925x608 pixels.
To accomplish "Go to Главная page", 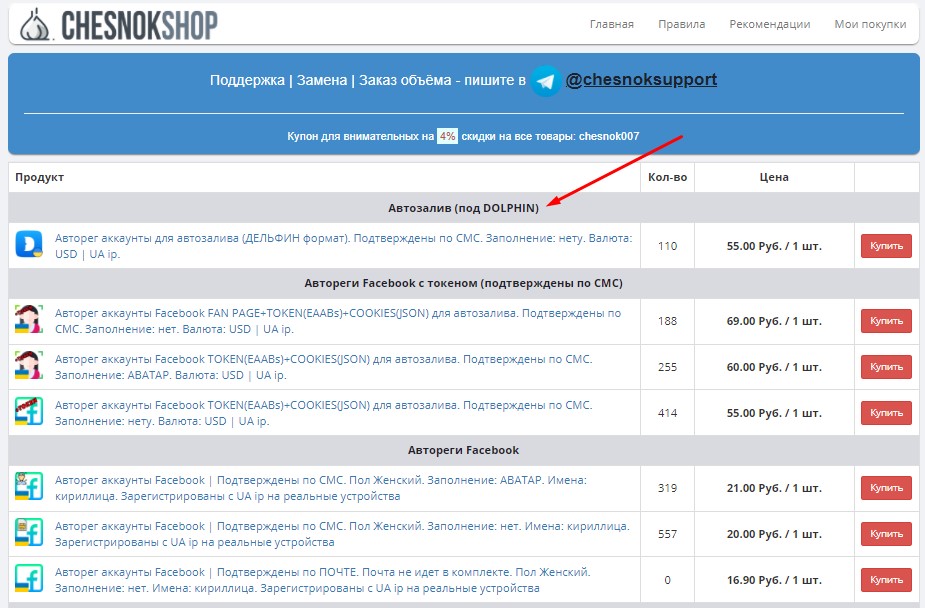I will (x=612, y=24).
